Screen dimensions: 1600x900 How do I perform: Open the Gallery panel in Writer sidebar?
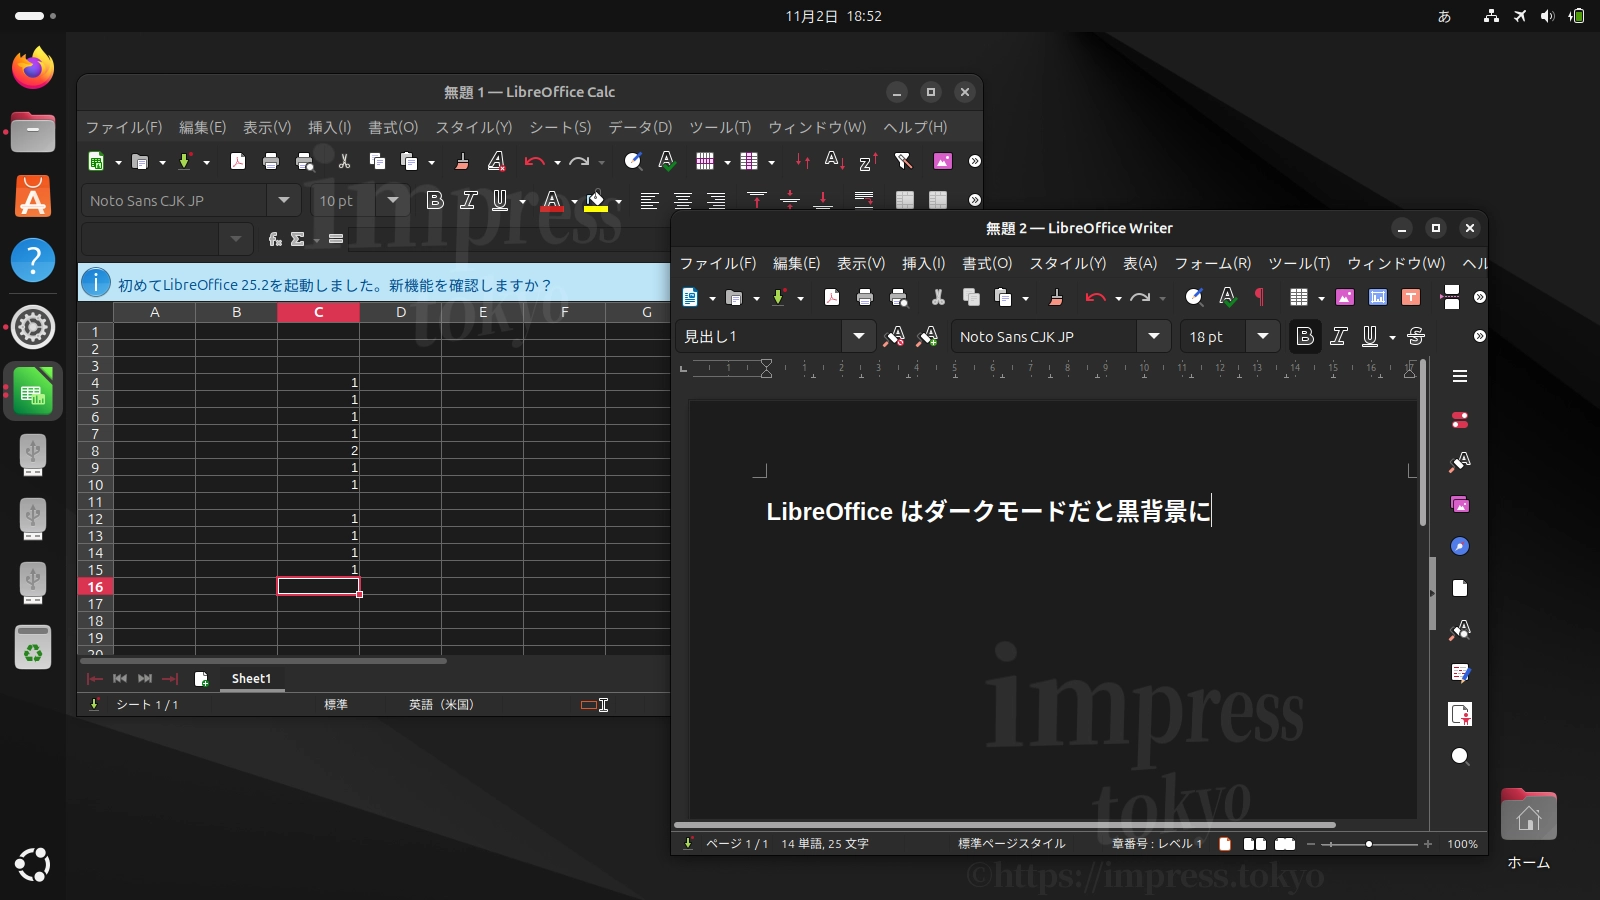click(1460, 504)
